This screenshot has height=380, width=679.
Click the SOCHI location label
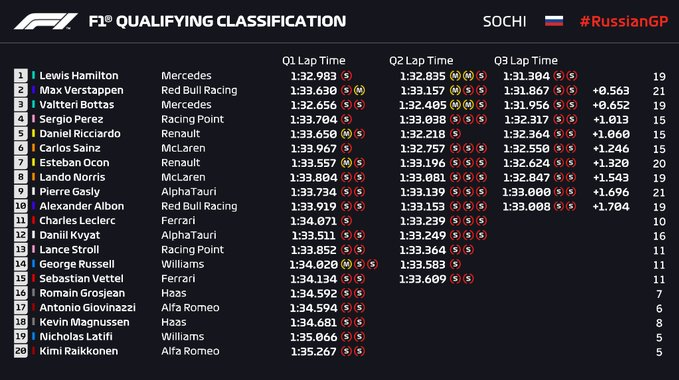click(x=504, y=21)
